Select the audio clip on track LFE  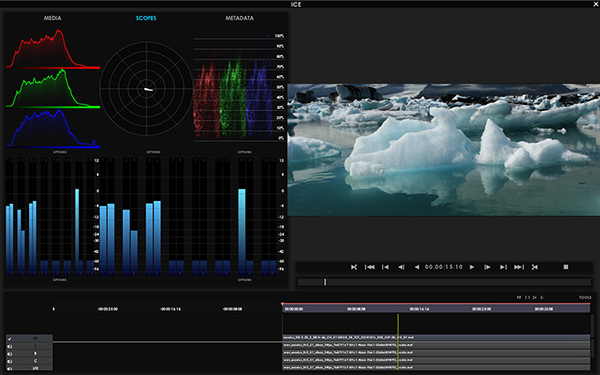436,367
